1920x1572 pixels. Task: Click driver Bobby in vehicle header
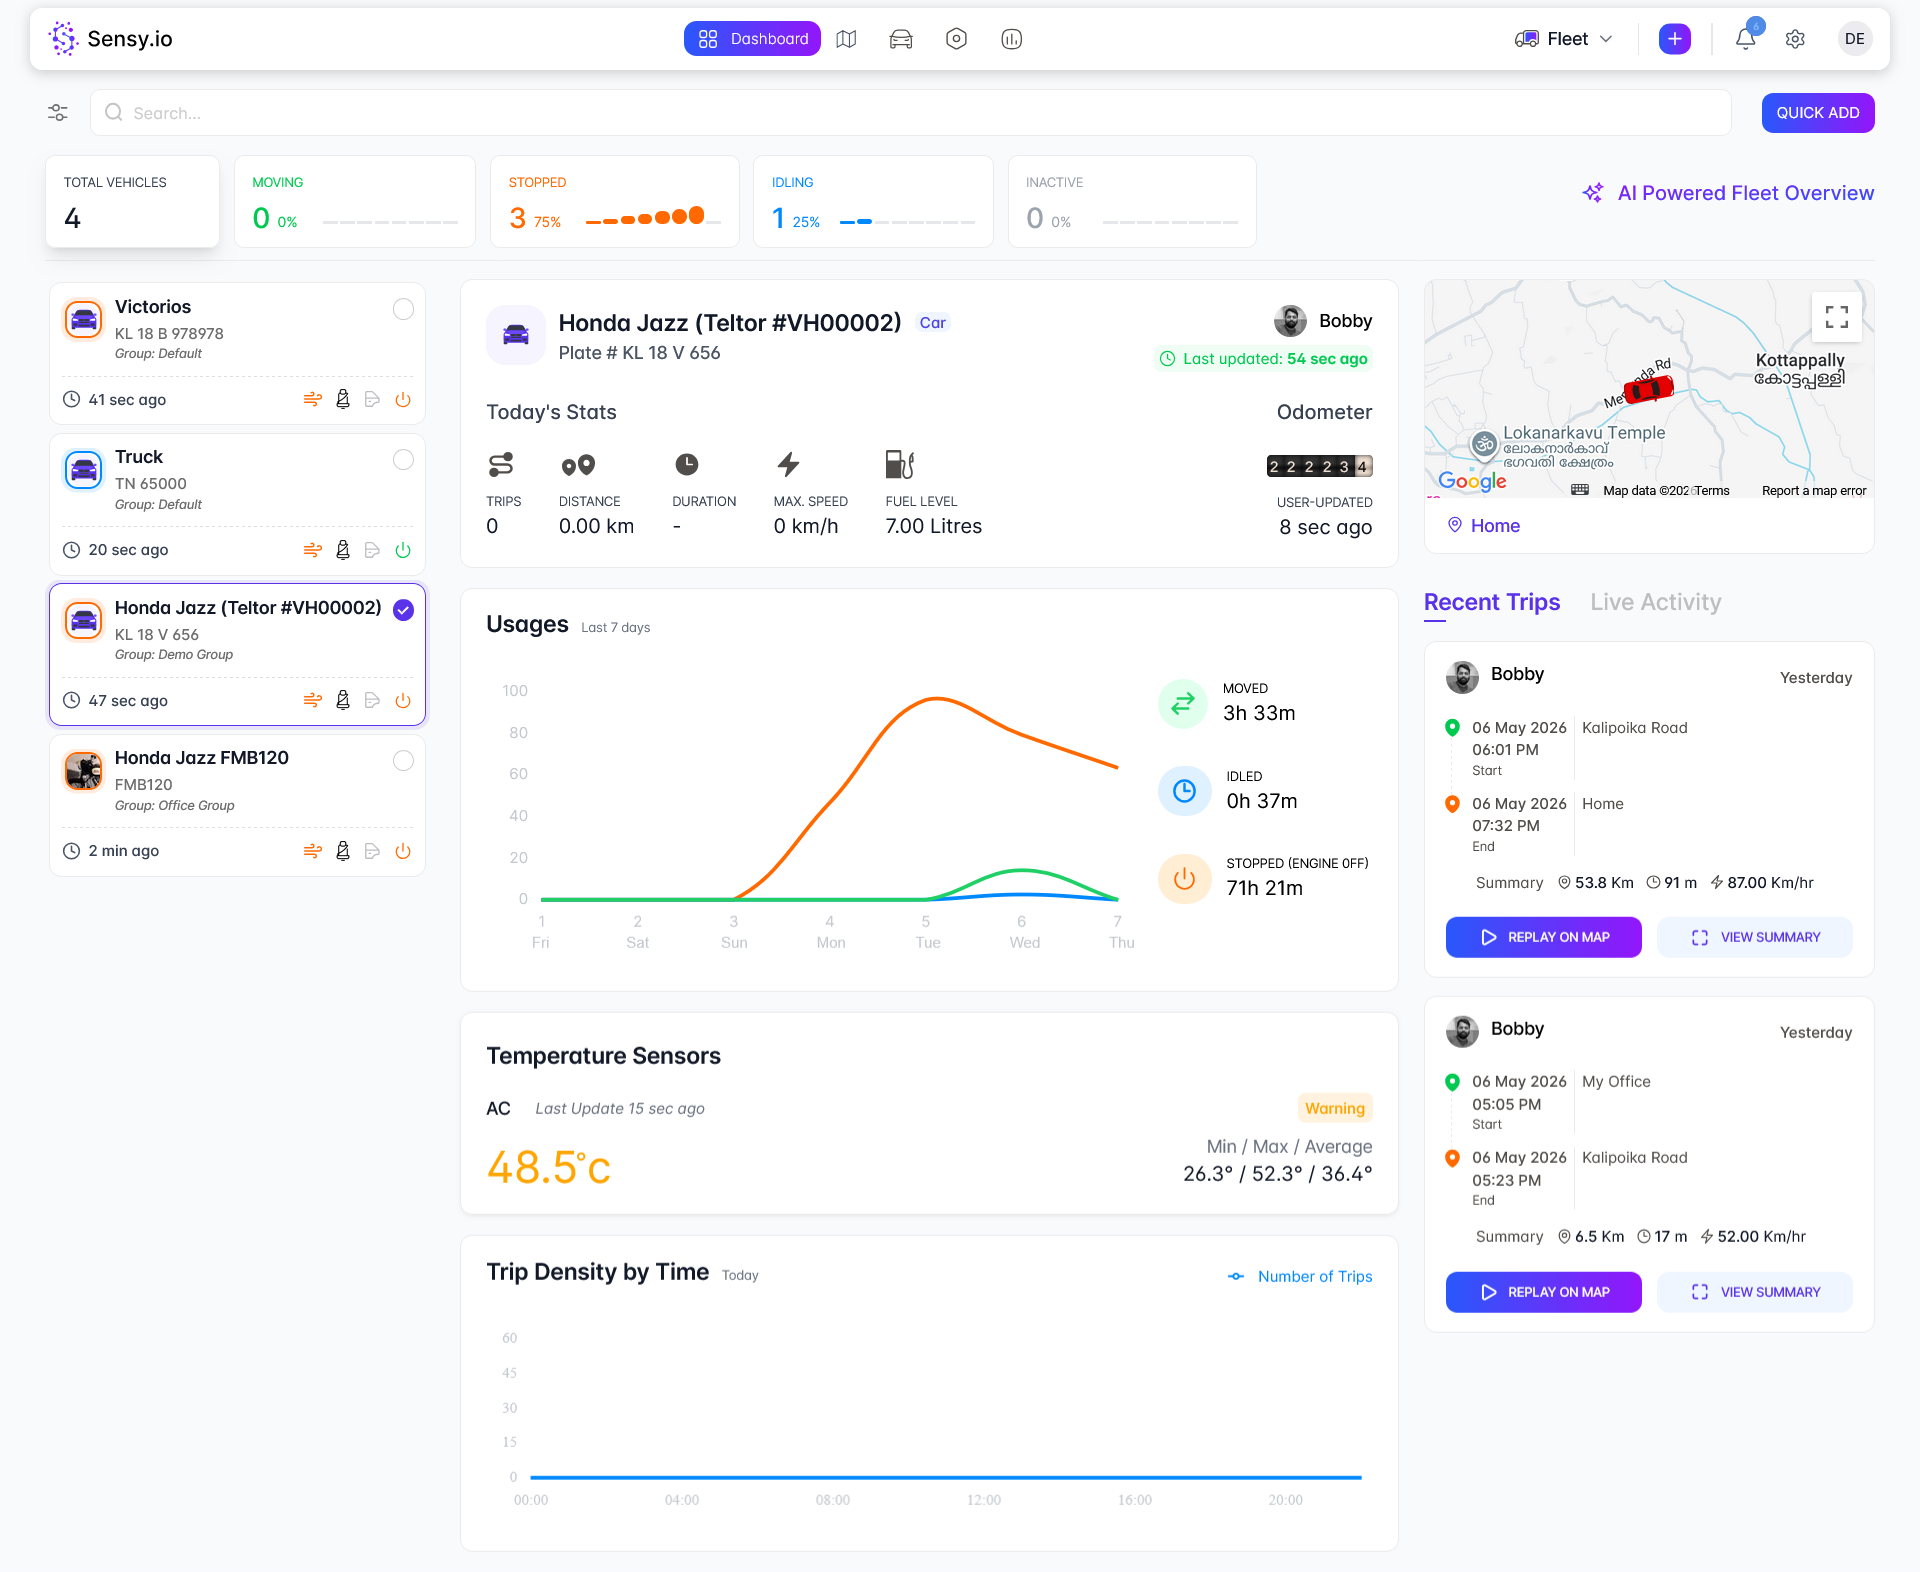click(1322, 321)
